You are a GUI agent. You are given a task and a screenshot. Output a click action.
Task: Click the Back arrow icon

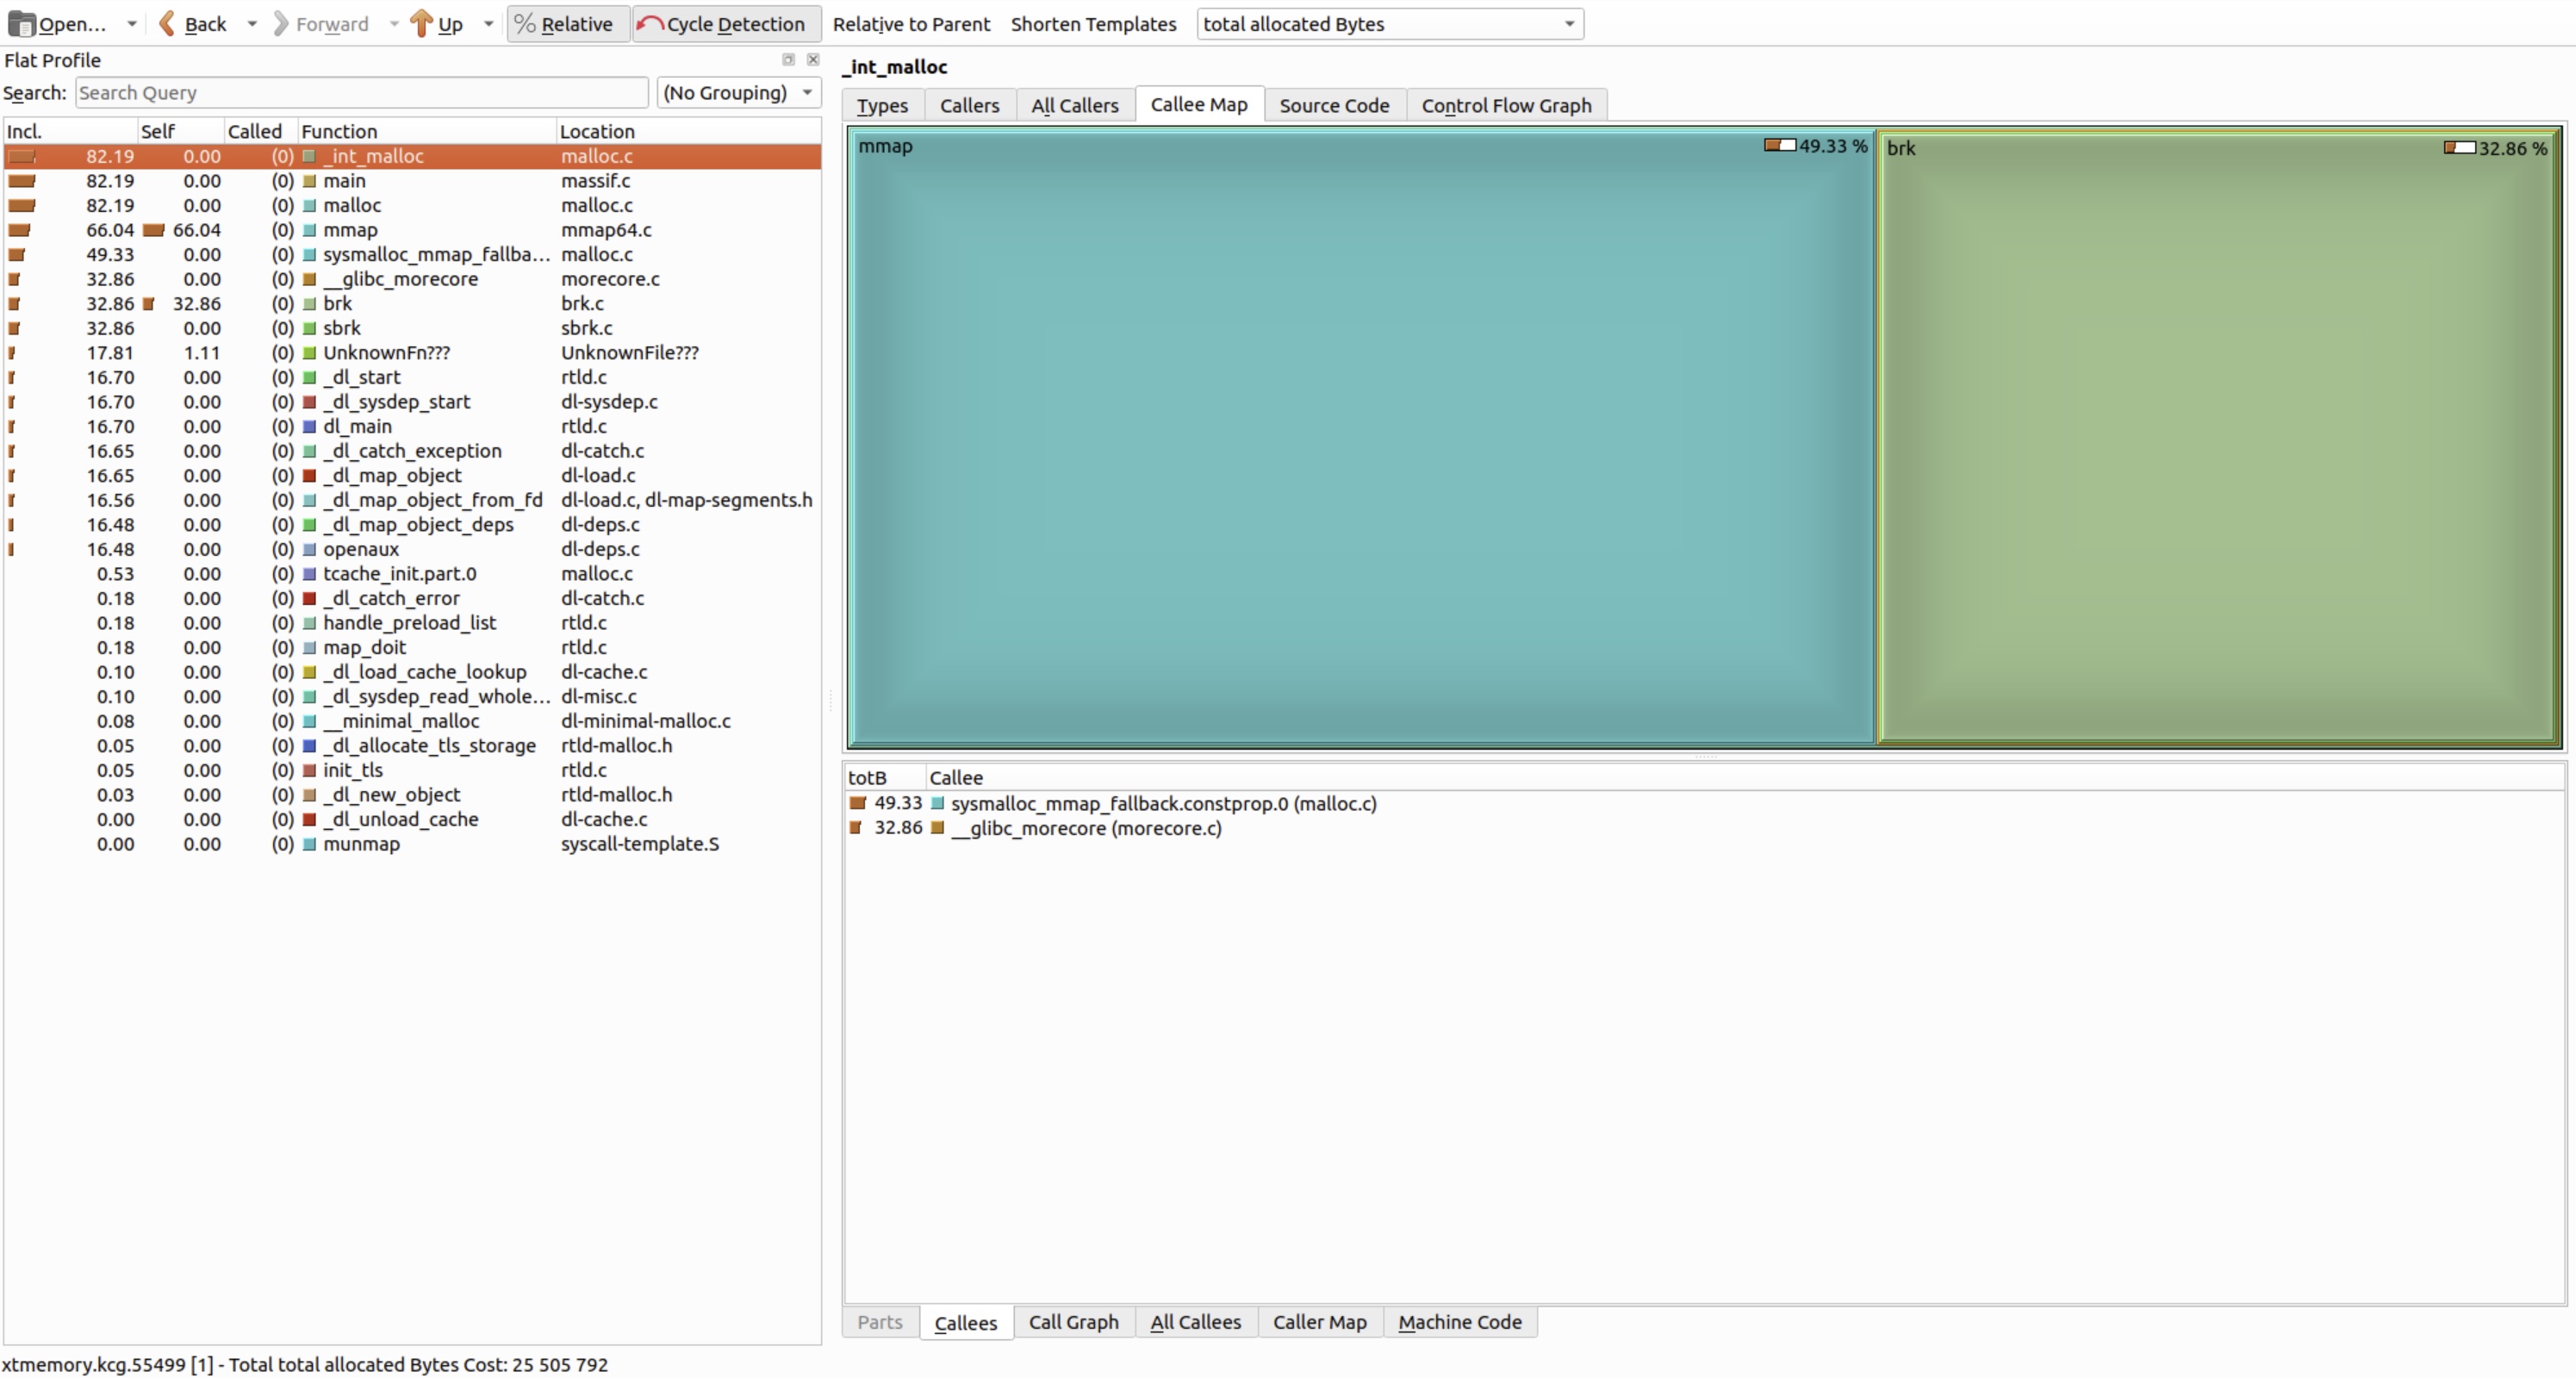pos(168,24)
